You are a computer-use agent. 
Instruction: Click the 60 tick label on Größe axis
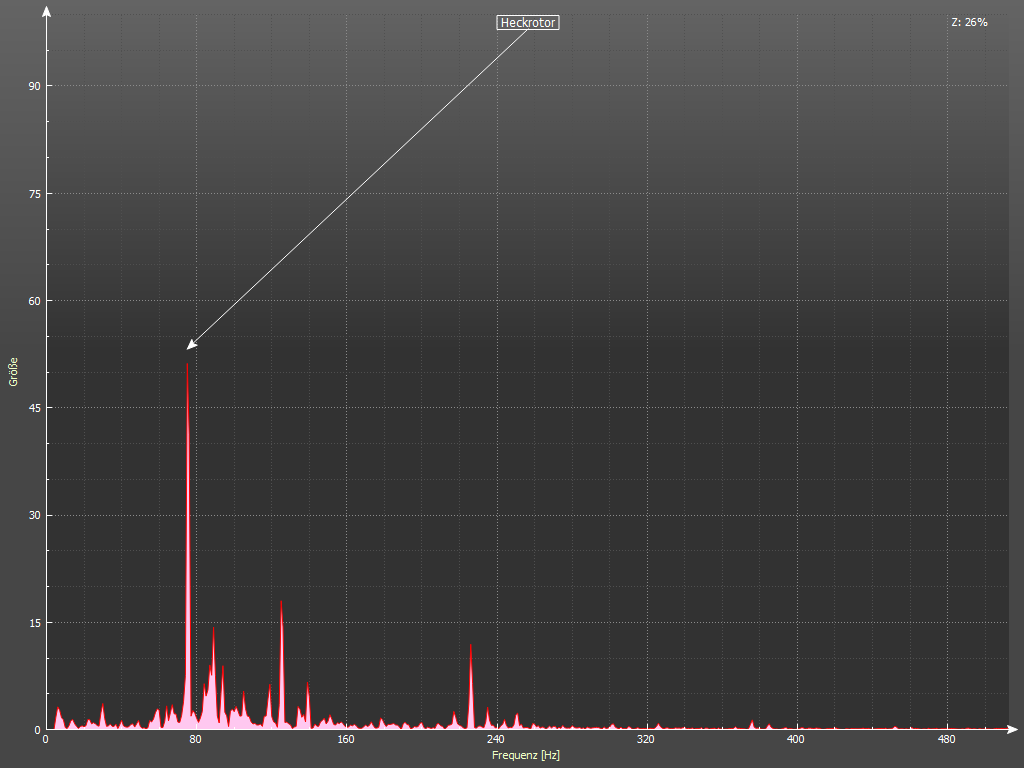[34, 301]
